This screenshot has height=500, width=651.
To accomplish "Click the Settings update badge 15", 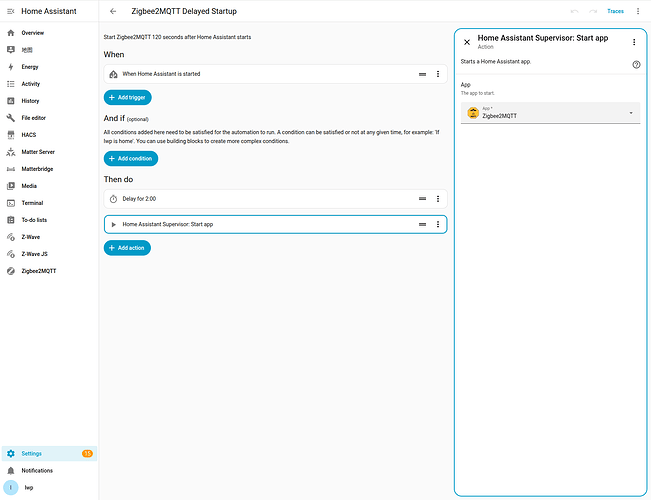I will 87,453.
